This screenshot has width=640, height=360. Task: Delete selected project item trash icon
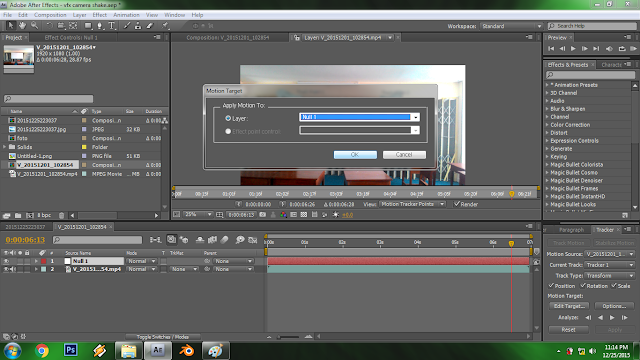61,215
